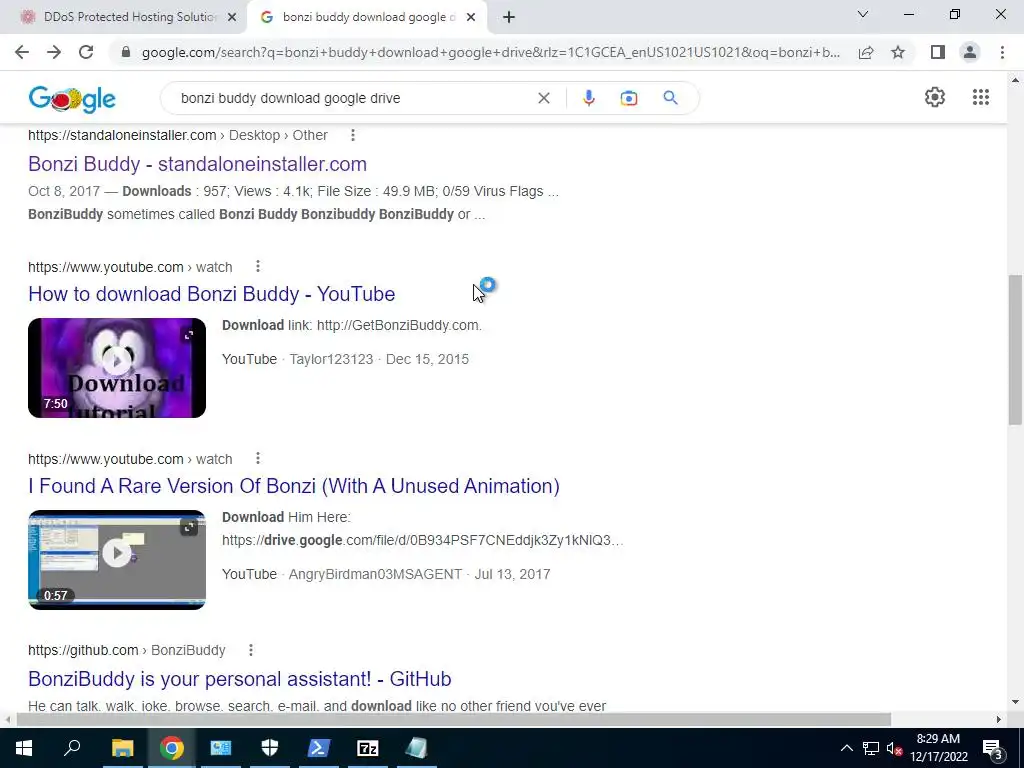Click the github.com BonziBuddy breadcrumb URL
The width and height of the screenshot is (1024, 768).
tap(127, 650)
